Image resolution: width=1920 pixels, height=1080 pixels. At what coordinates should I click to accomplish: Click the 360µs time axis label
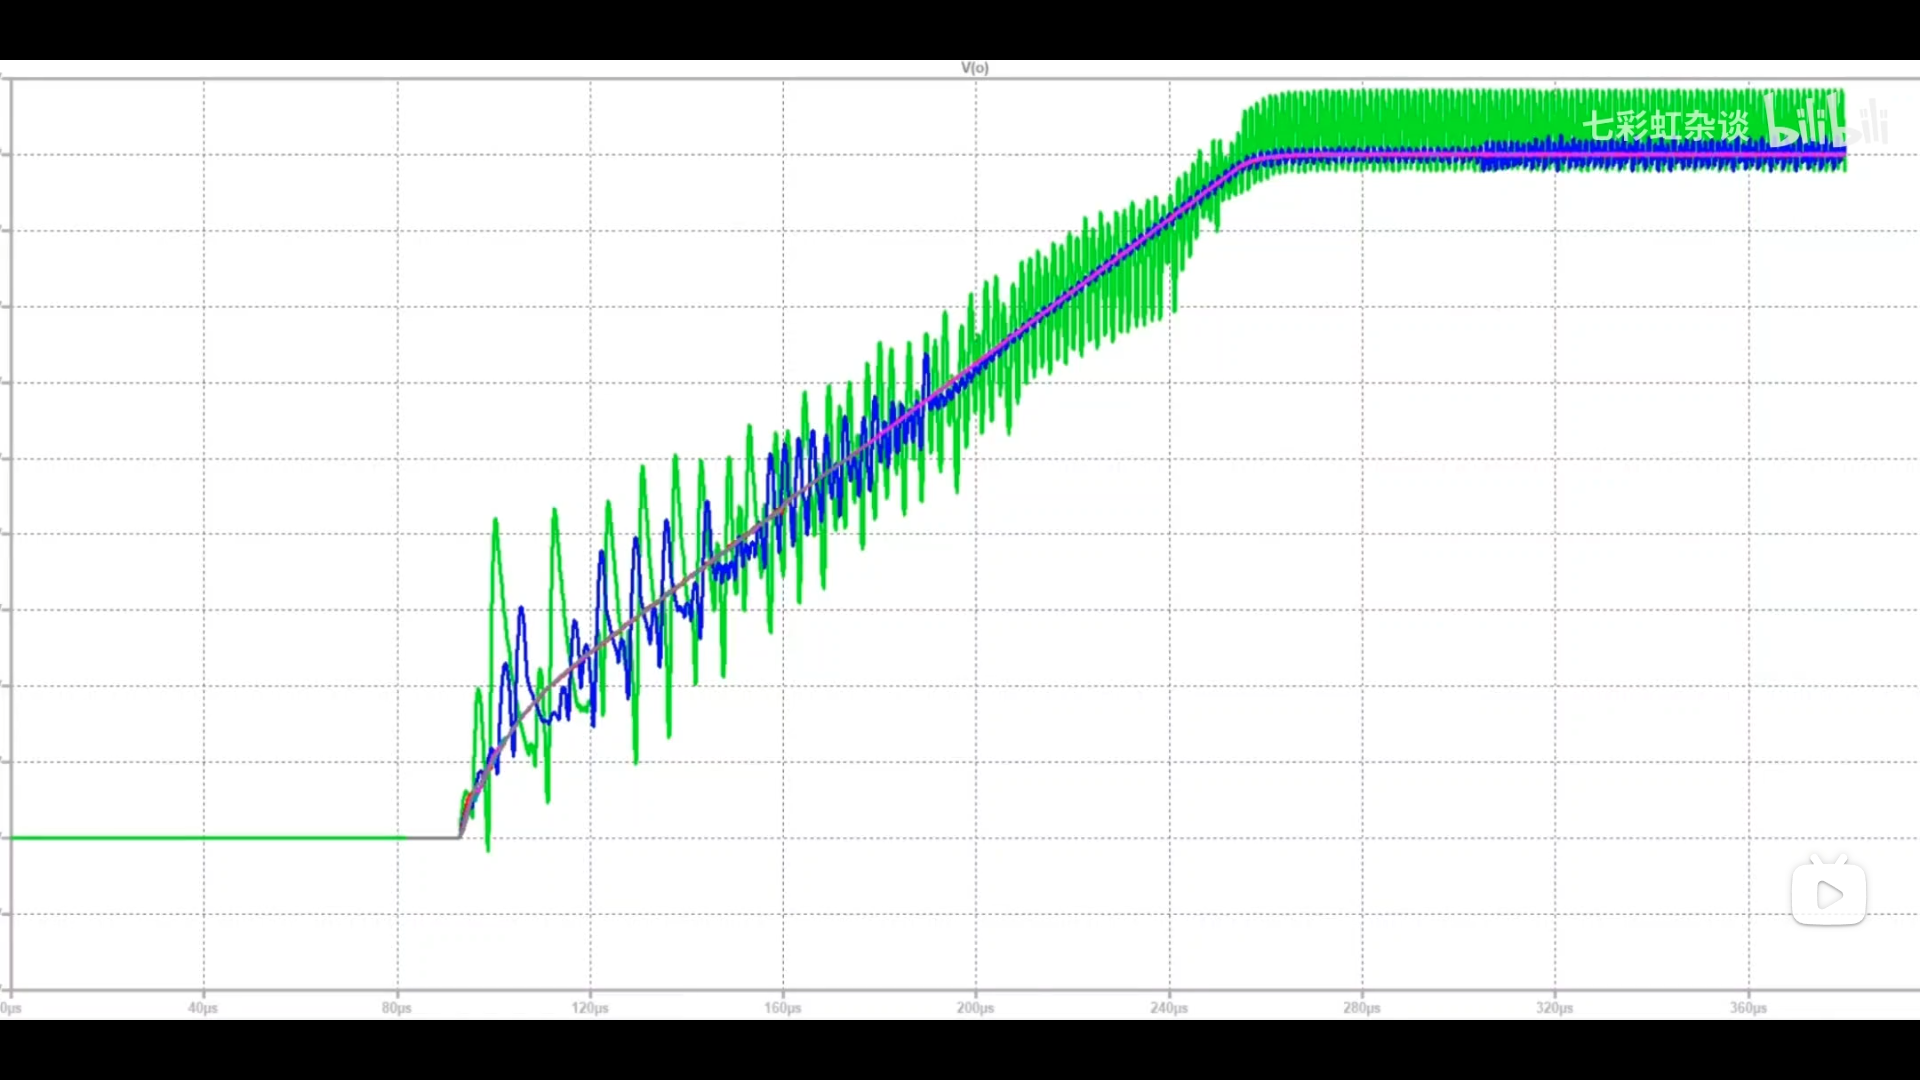tap(1748, 1008)
